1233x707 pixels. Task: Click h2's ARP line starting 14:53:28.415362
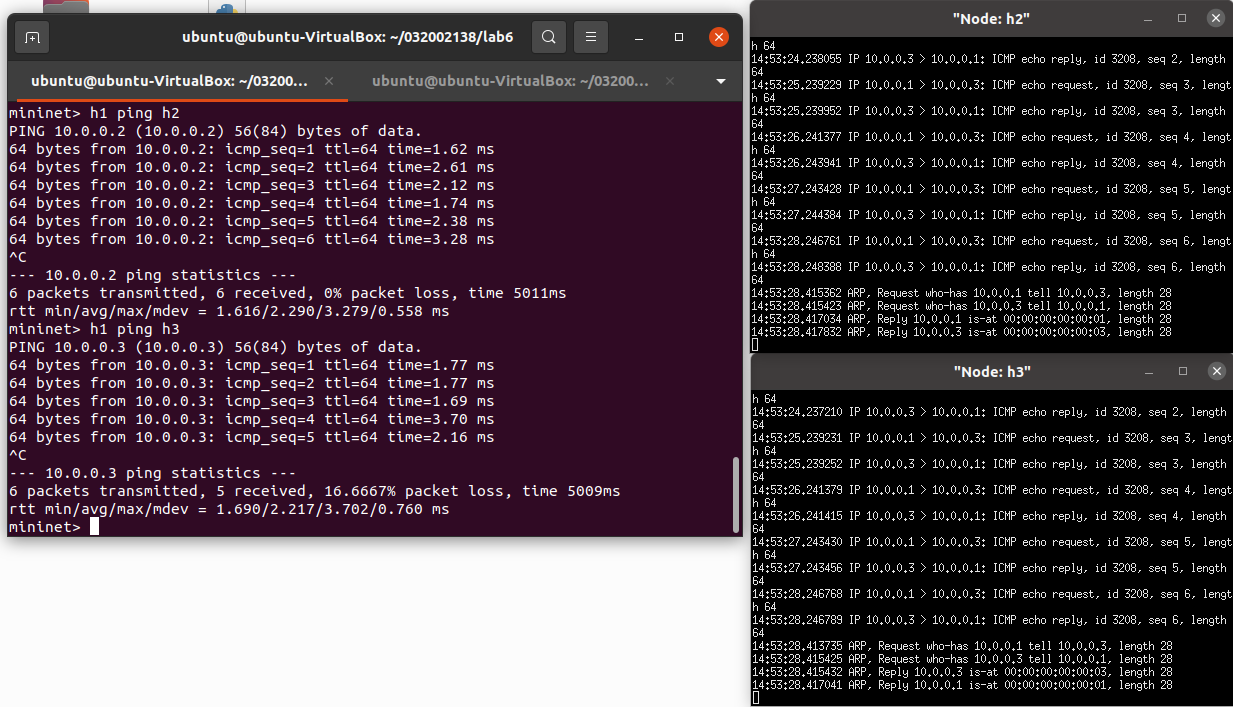tap(961, 293)
